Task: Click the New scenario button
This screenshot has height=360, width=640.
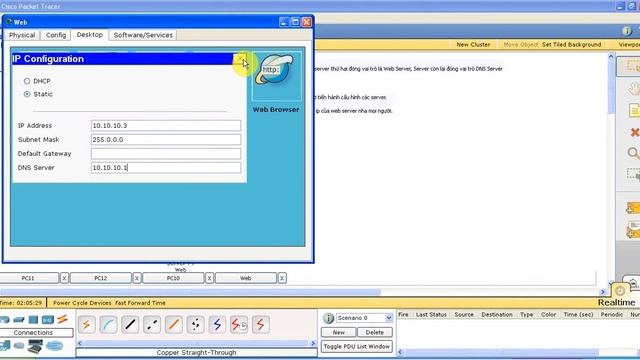Action: 338,333
